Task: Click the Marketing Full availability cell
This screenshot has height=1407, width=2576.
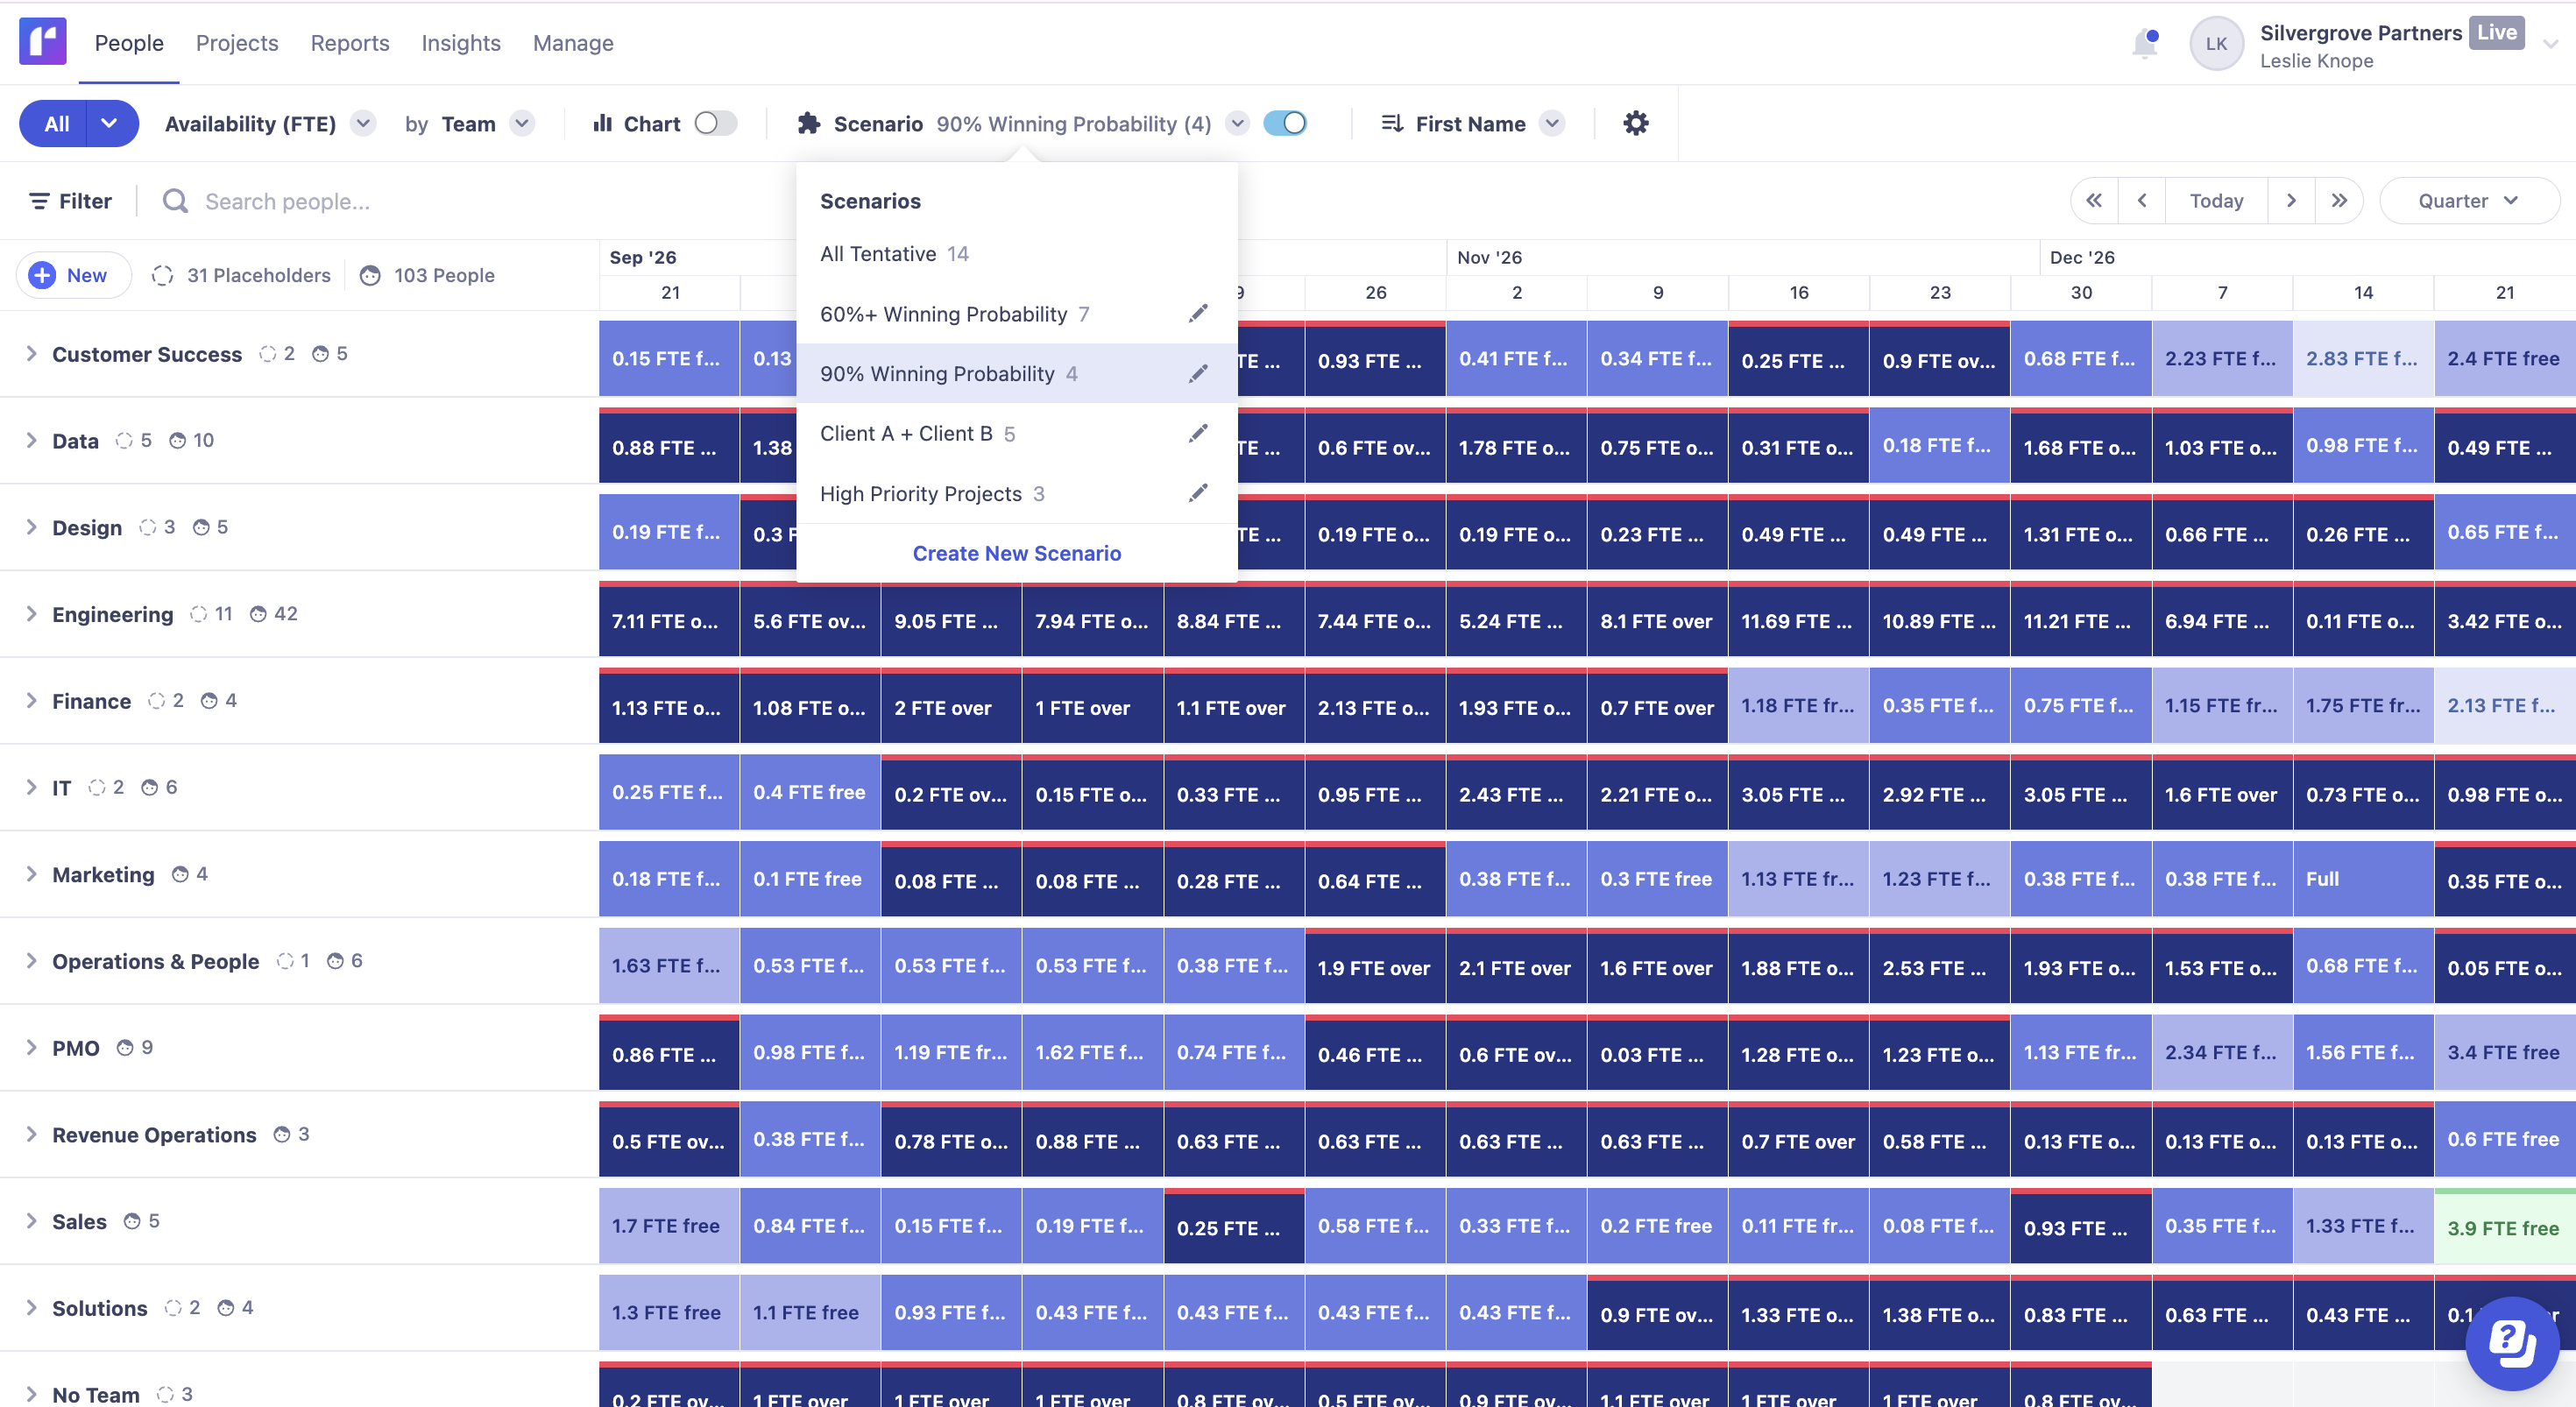Action: click(2363, 879)
